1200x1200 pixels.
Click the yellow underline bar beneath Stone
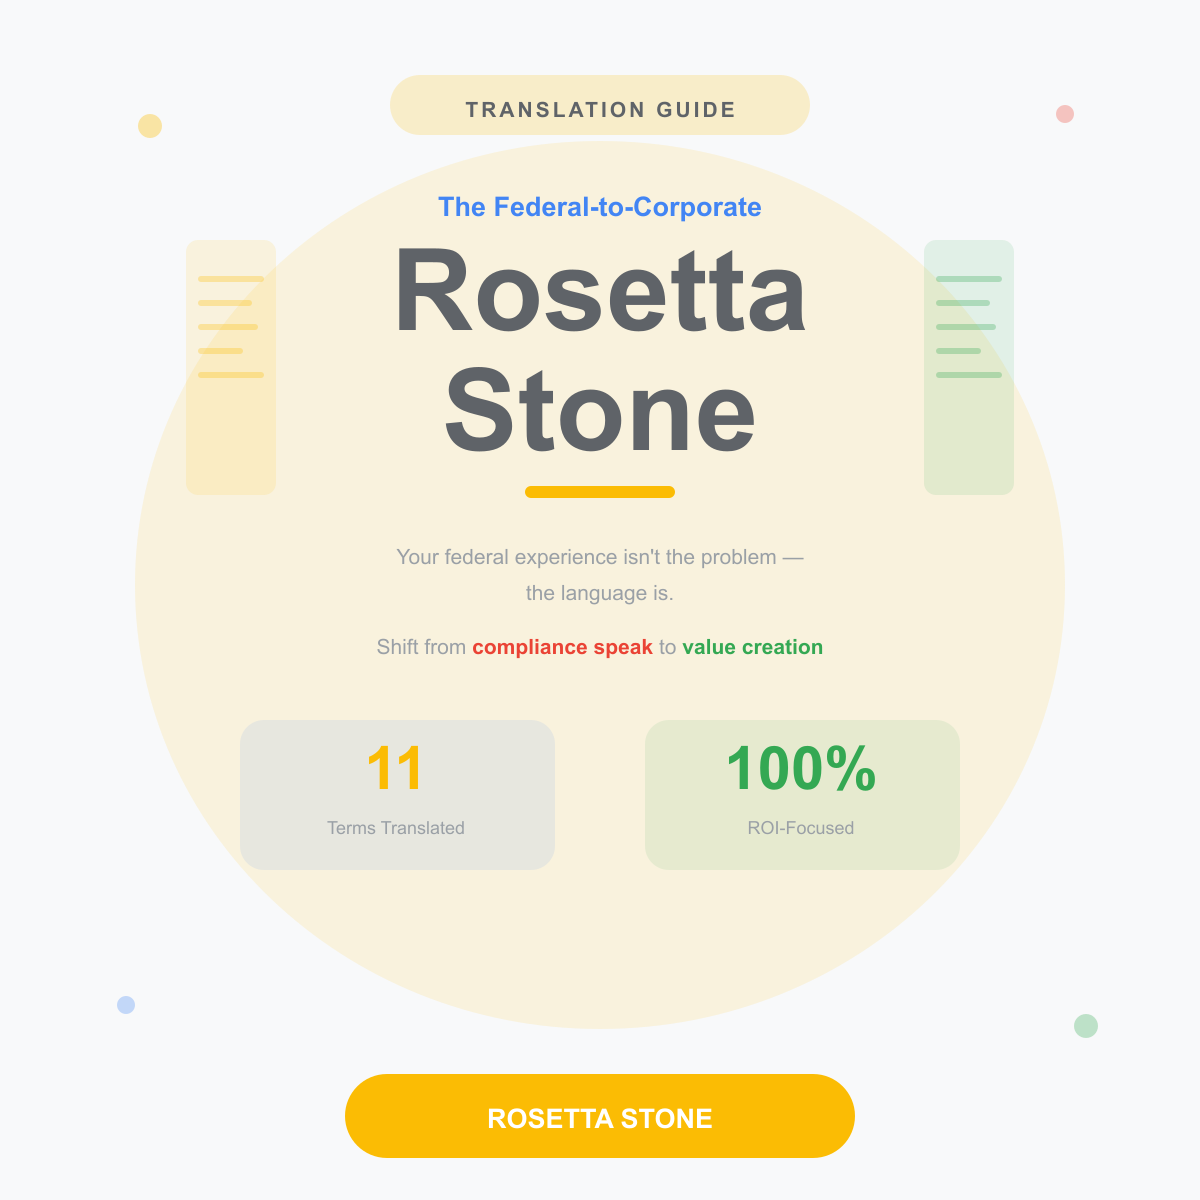point(600,492)
